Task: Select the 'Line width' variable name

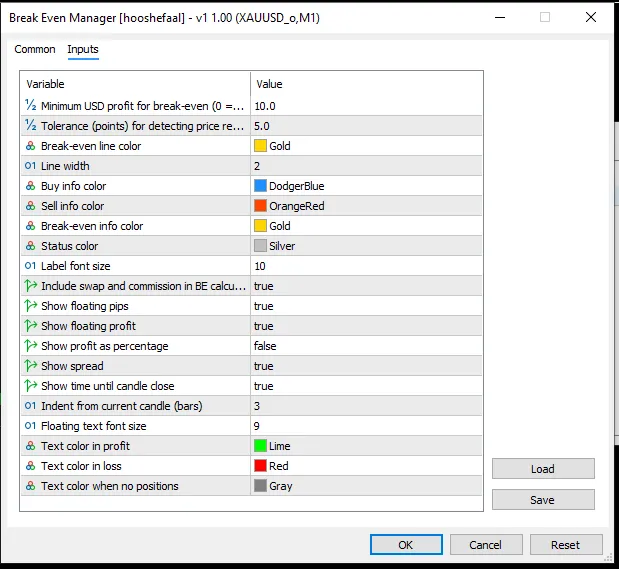Action: tap(65, 166)
